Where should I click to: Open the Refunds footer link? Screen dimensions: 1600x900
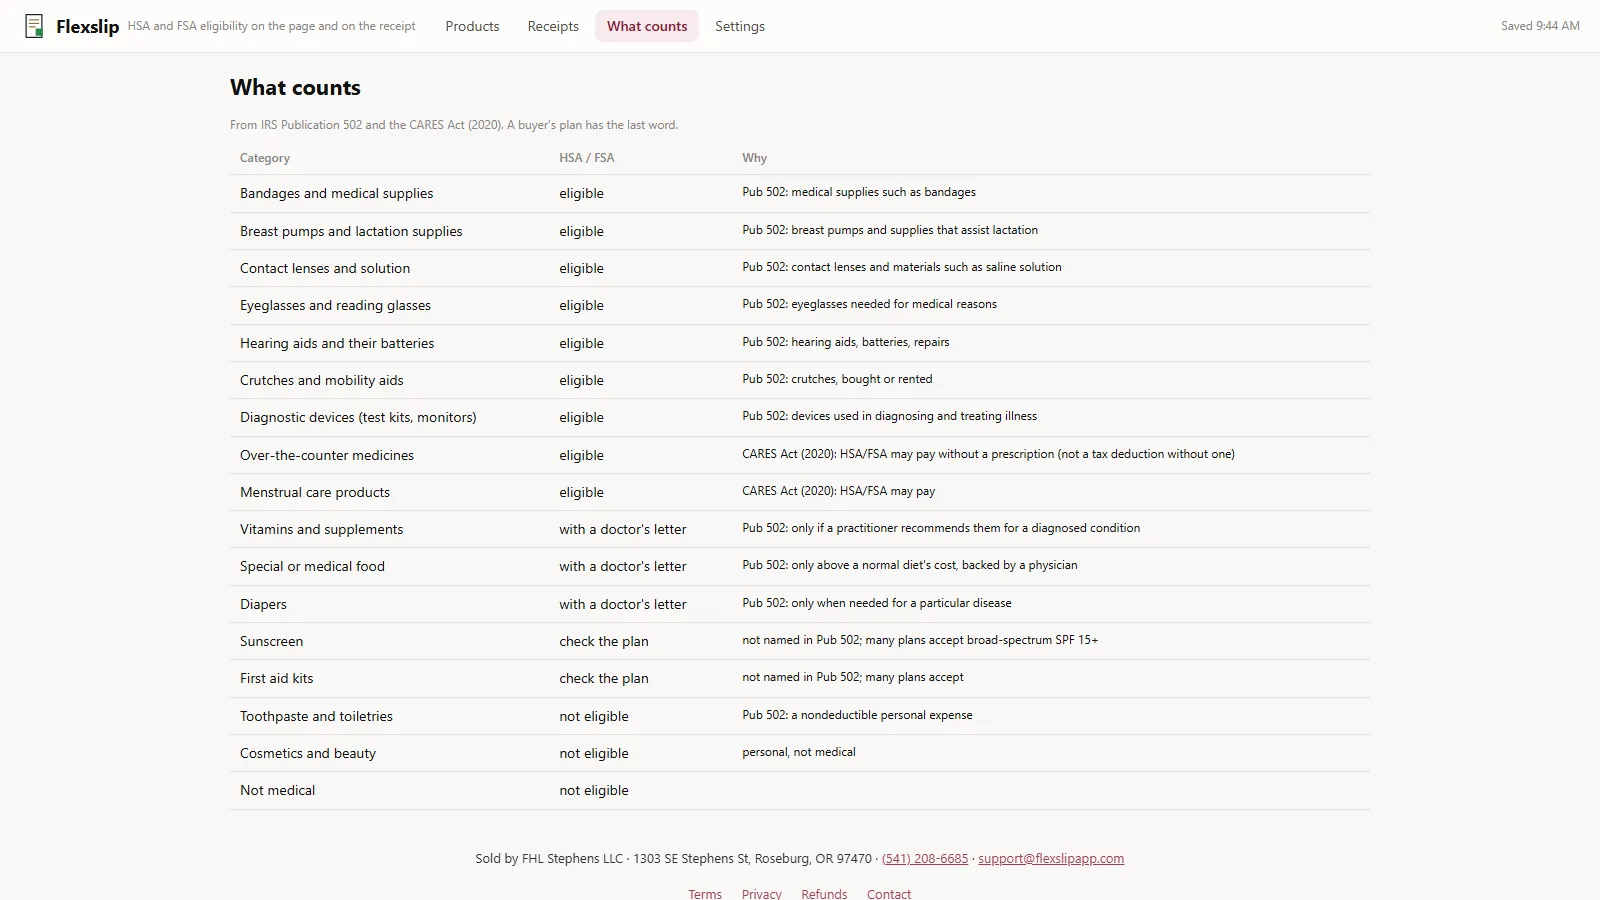pos(824,894)
